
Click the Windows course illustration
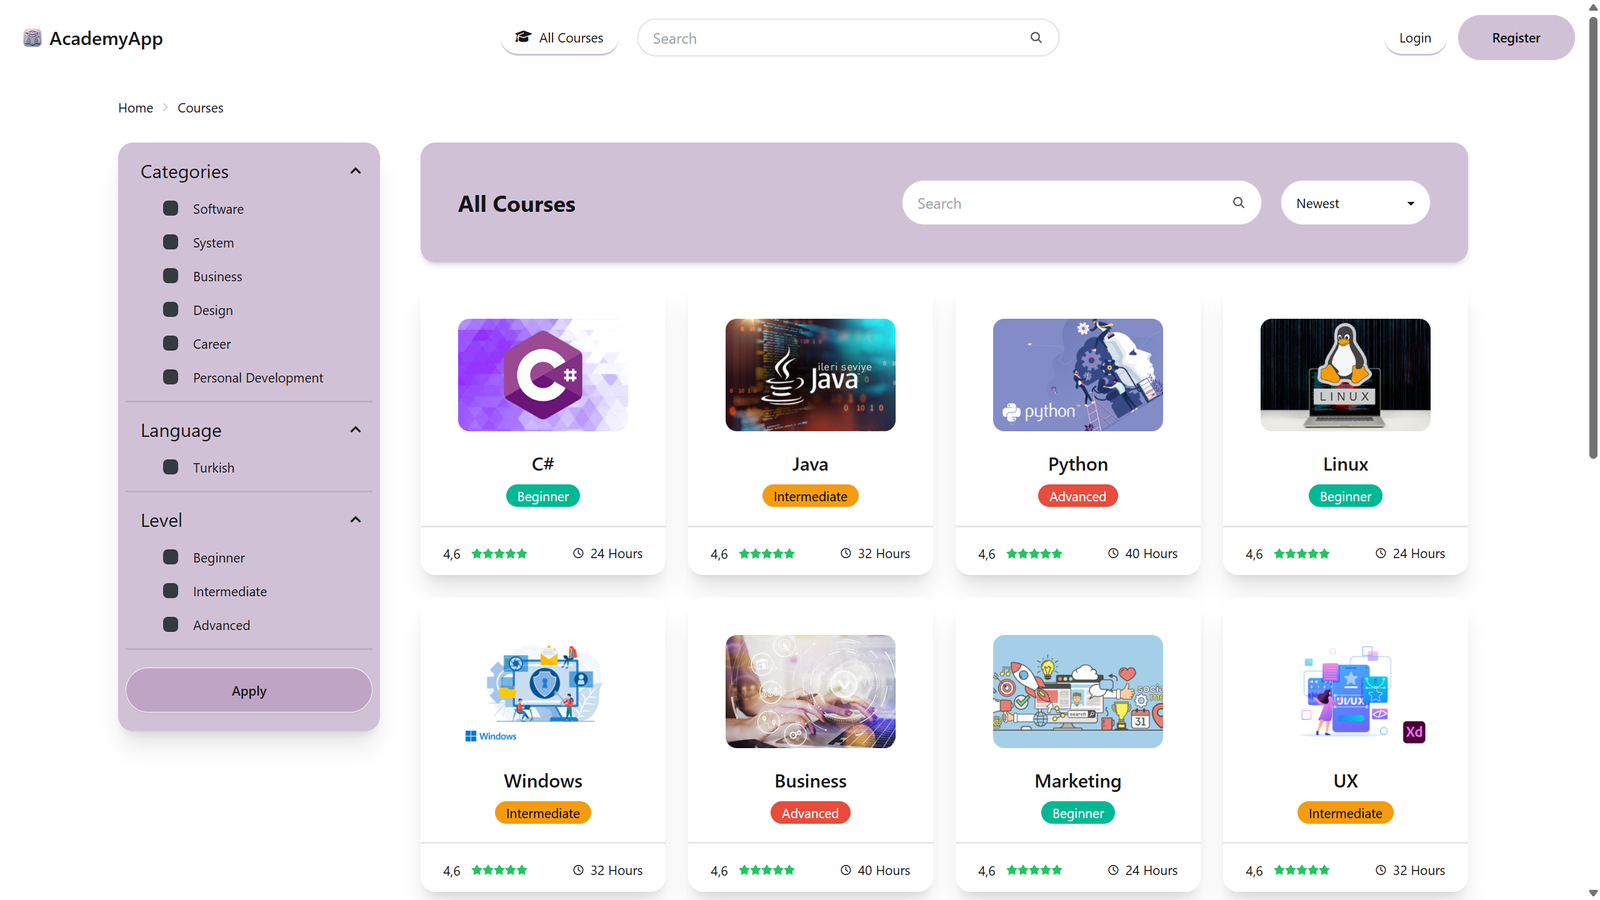(543, 692)
